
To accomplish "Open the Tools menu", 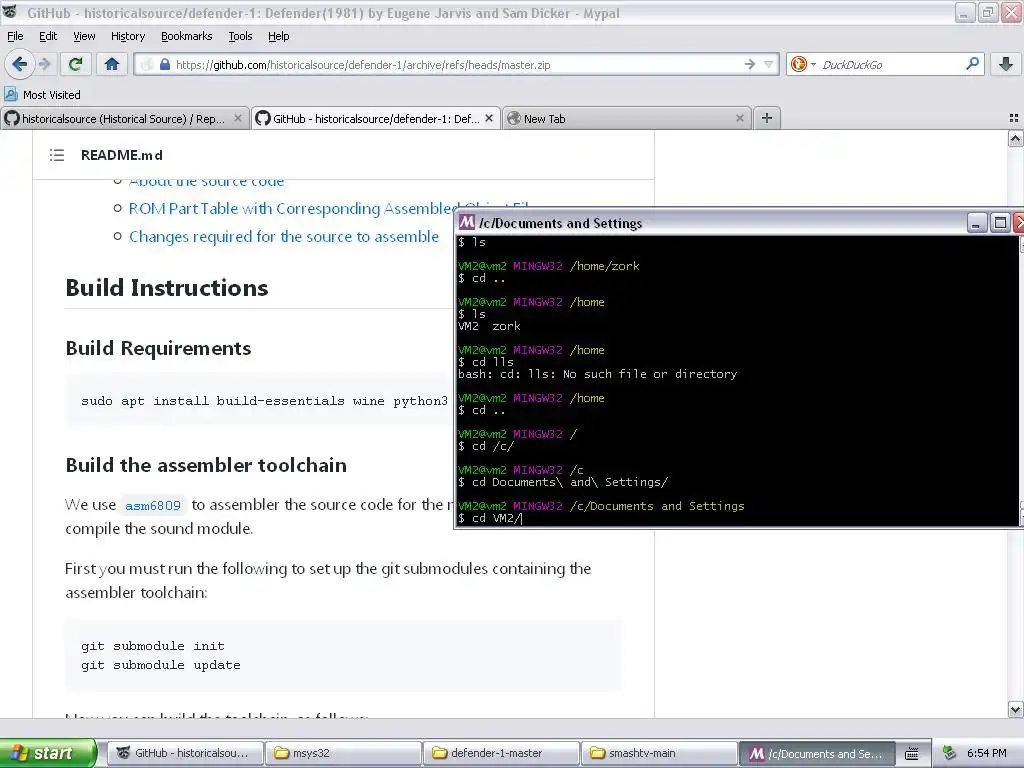I will pyautogui.click(x=240, y=36).
